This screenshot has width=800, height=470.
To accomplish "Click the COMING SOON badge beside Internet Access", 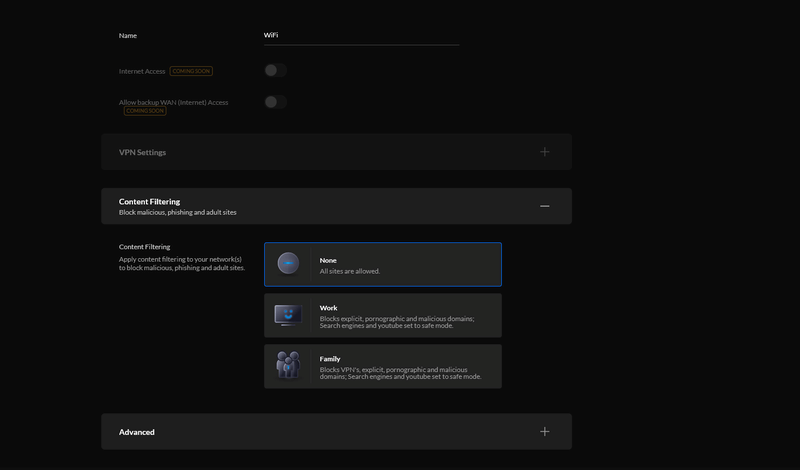I will tap(191, 71).
